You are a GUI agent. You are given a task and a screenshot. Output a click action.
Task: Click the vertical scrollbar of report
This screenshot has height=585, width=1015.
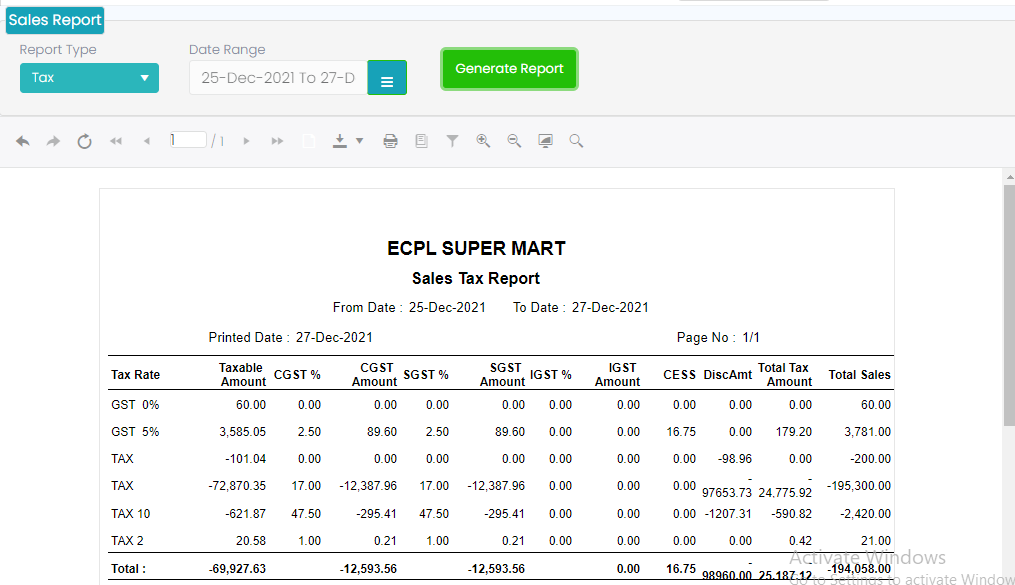click(1008, 300)
